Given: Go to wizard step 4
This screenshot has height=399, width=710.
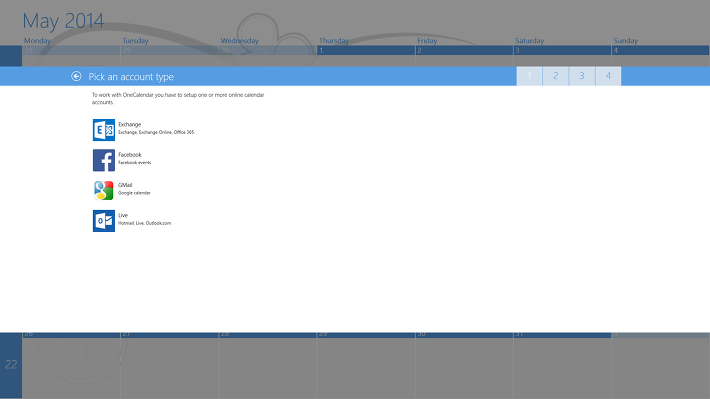Looking at the screenshot, I should coord(608,76).
